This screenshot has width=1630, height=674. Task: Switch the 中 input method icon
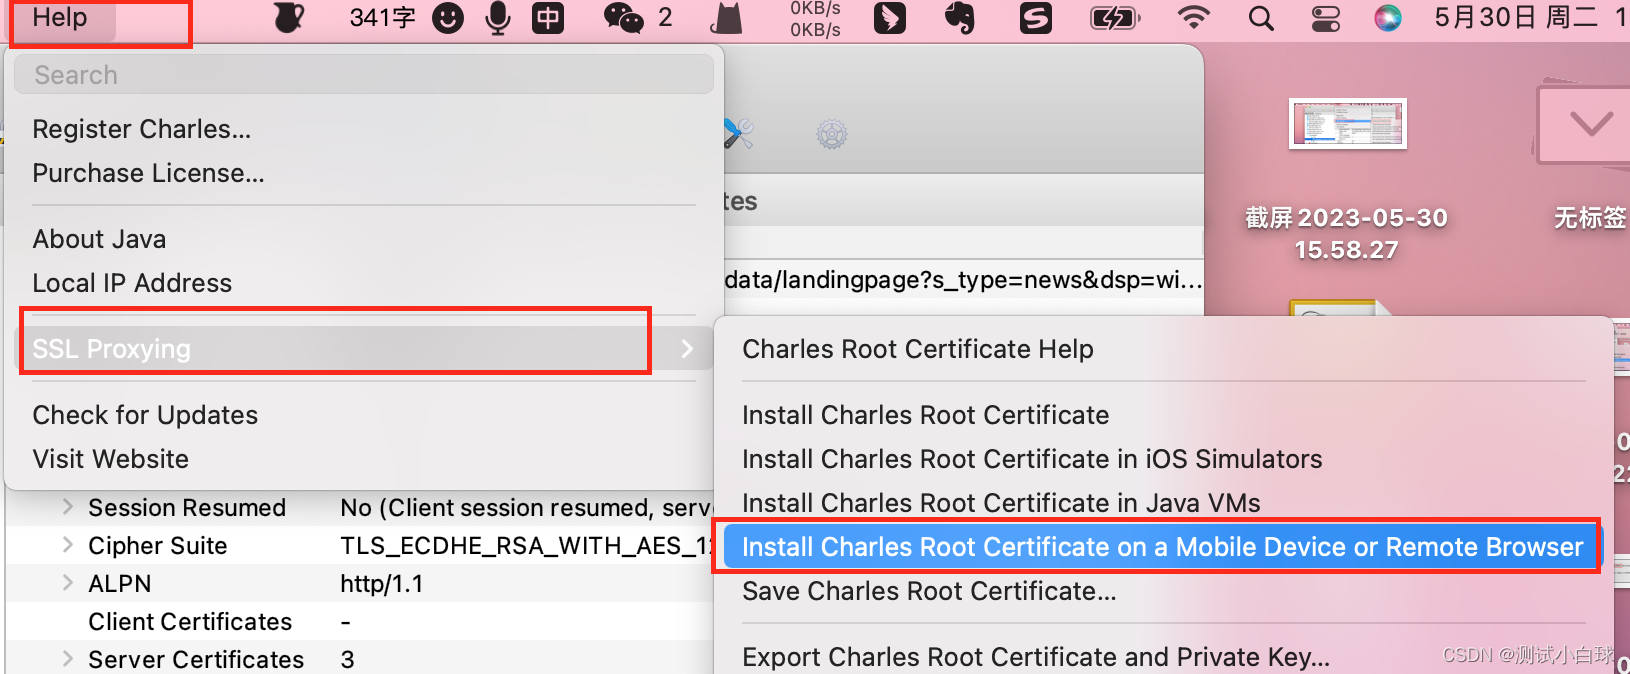547,18
